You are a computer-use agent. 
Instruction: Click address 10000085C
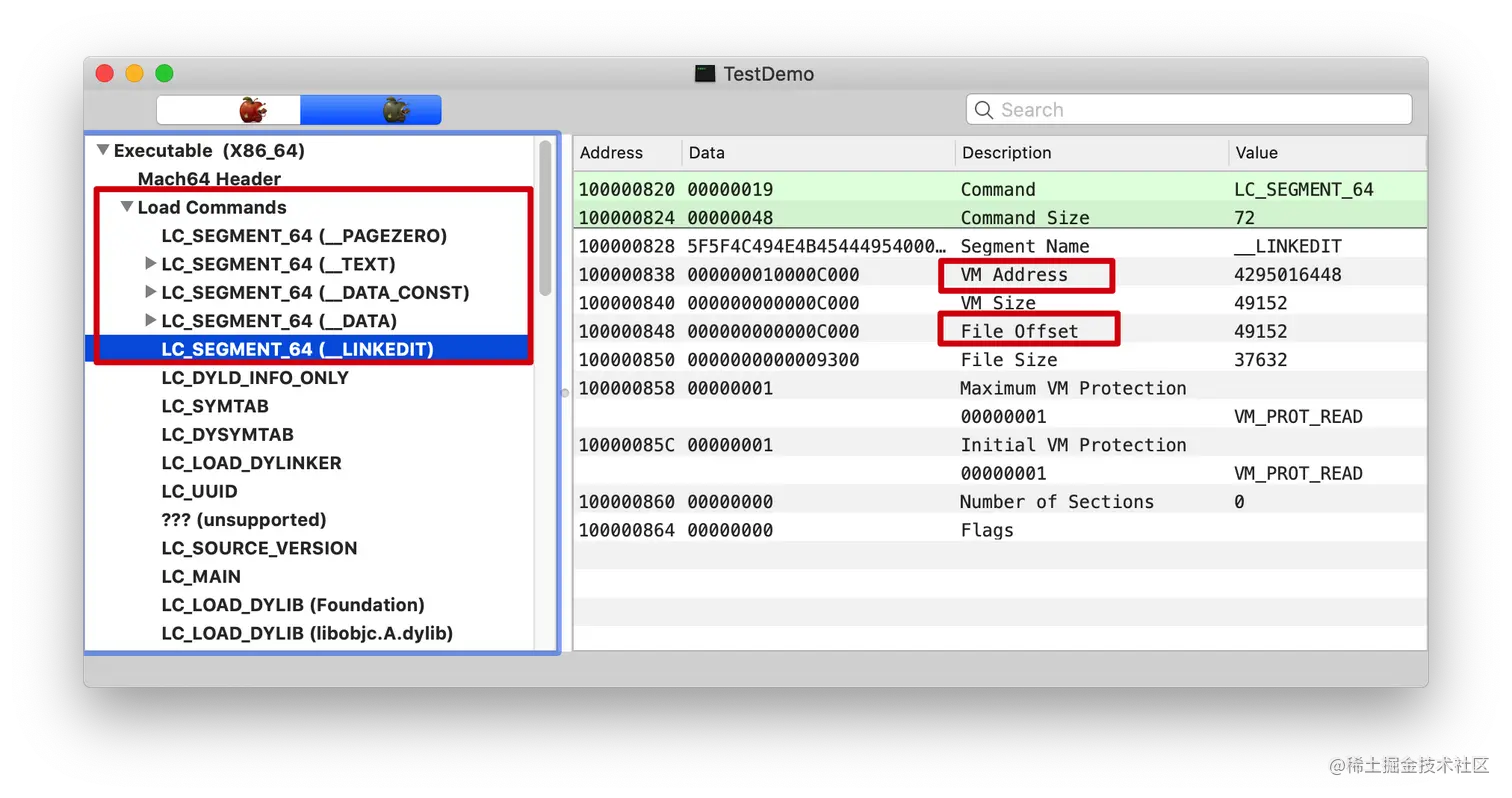tap(627, 445)
